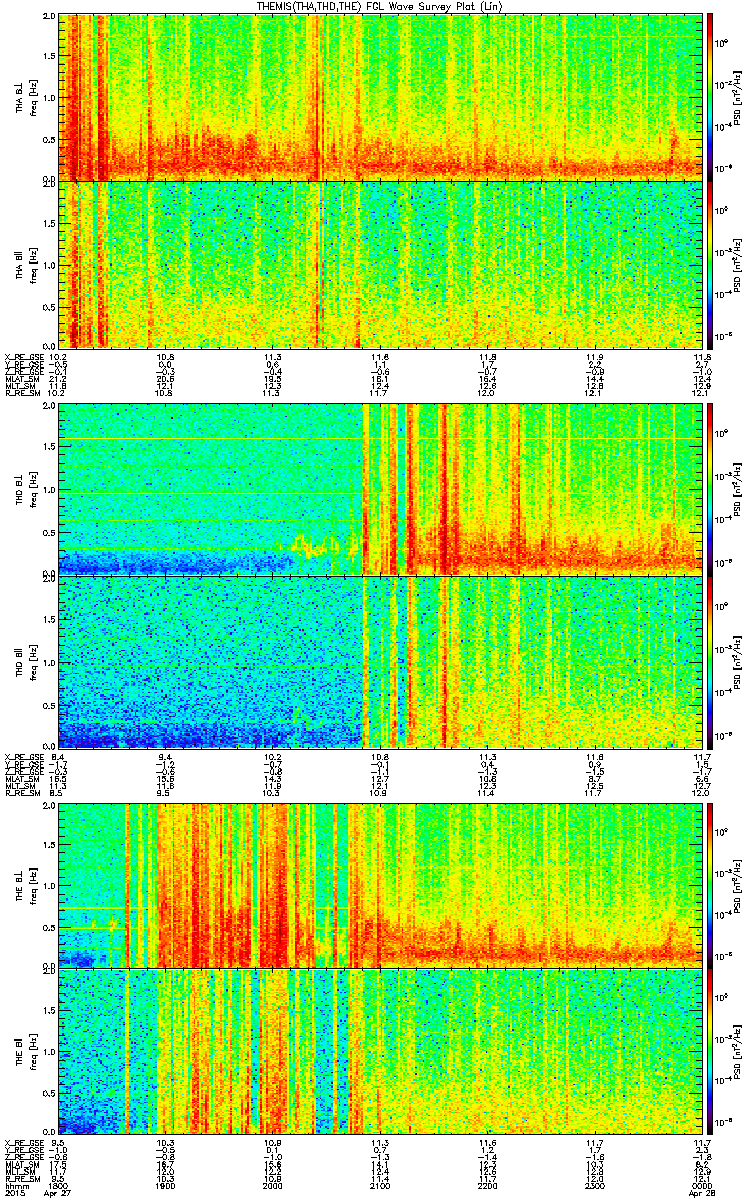
Task: Click the 2100 time tick label
Action: [x=382, y=1185]
